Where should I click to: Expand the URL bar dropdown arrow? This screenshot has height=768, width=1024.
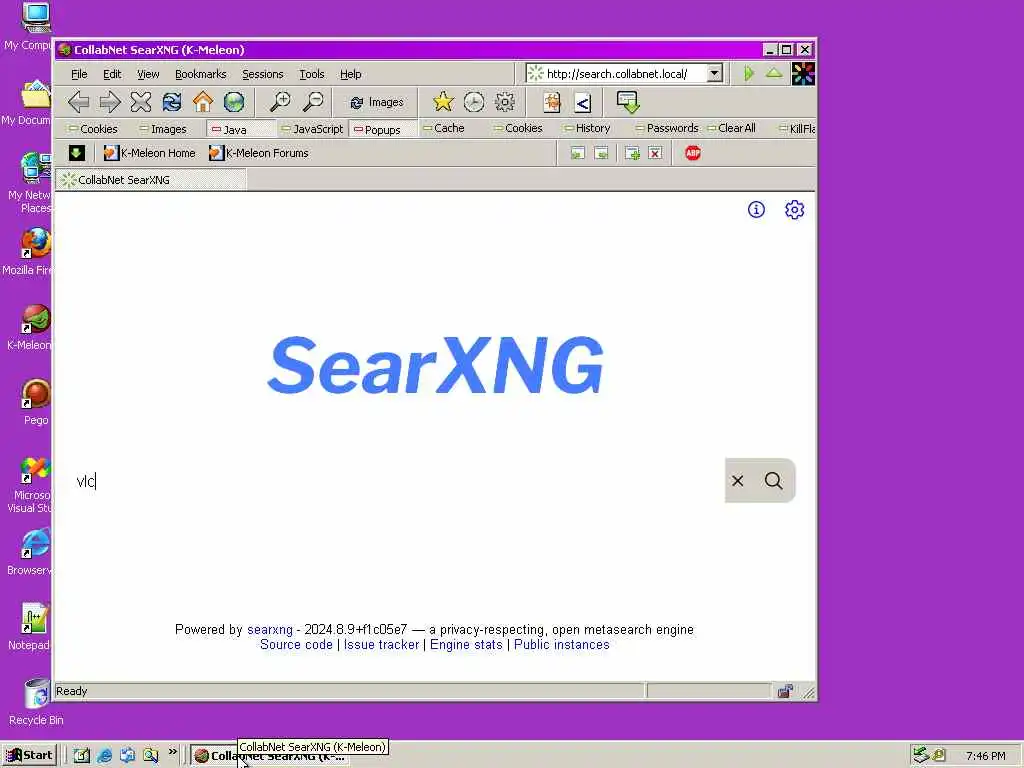pyautogui.click(x=714, y=73)
